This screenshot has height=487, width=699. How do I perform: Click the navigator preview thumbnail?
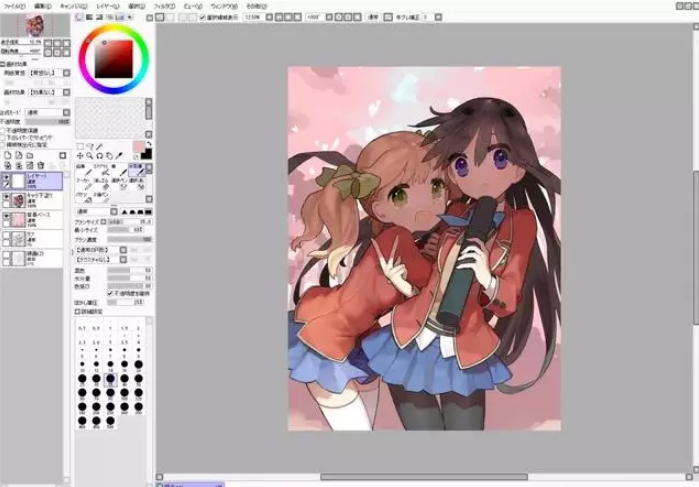click(35, 25)
